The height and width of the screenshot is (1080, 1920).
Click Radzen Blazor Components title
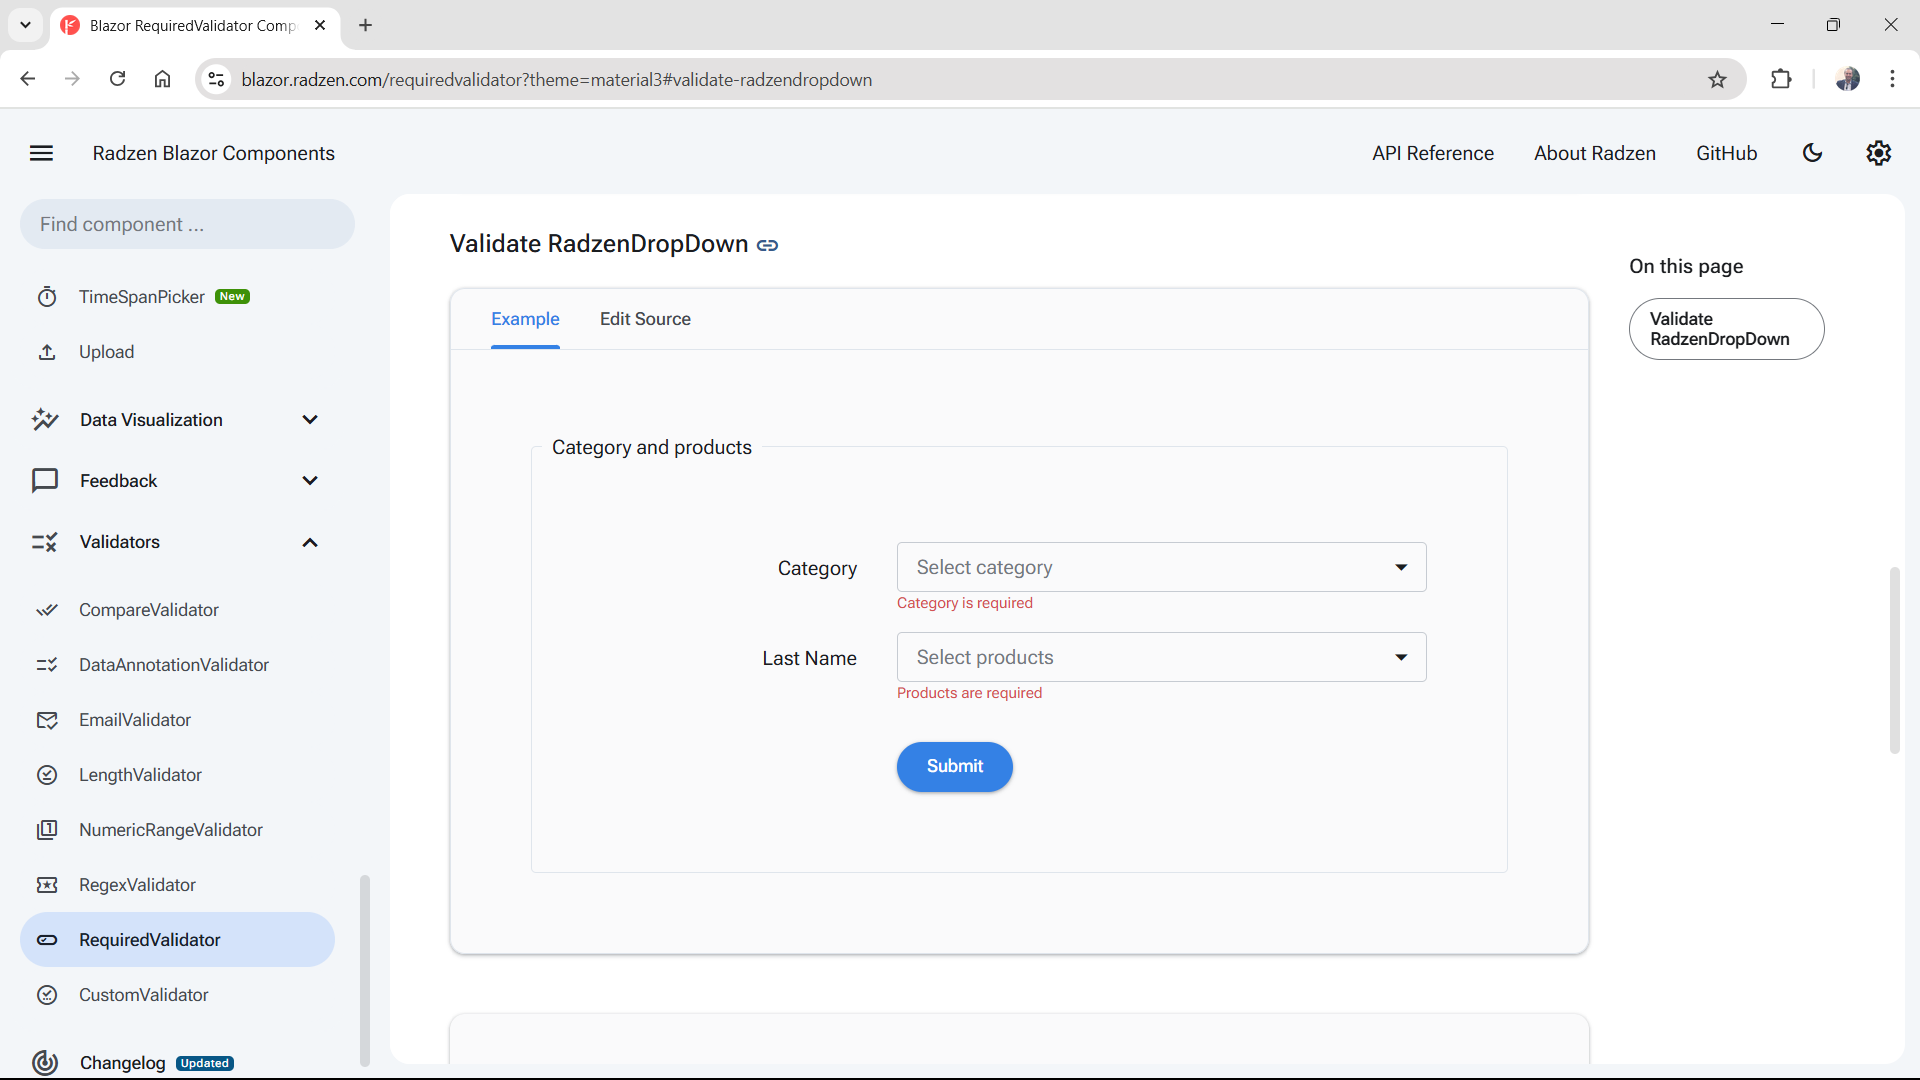click(213, 153)
